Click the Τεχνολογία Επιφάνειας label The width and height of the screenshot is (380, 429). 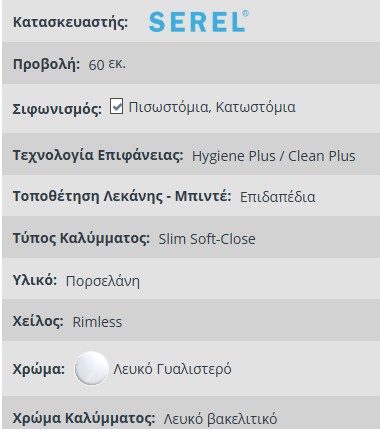pyautogui.click(x=98, y=155)
